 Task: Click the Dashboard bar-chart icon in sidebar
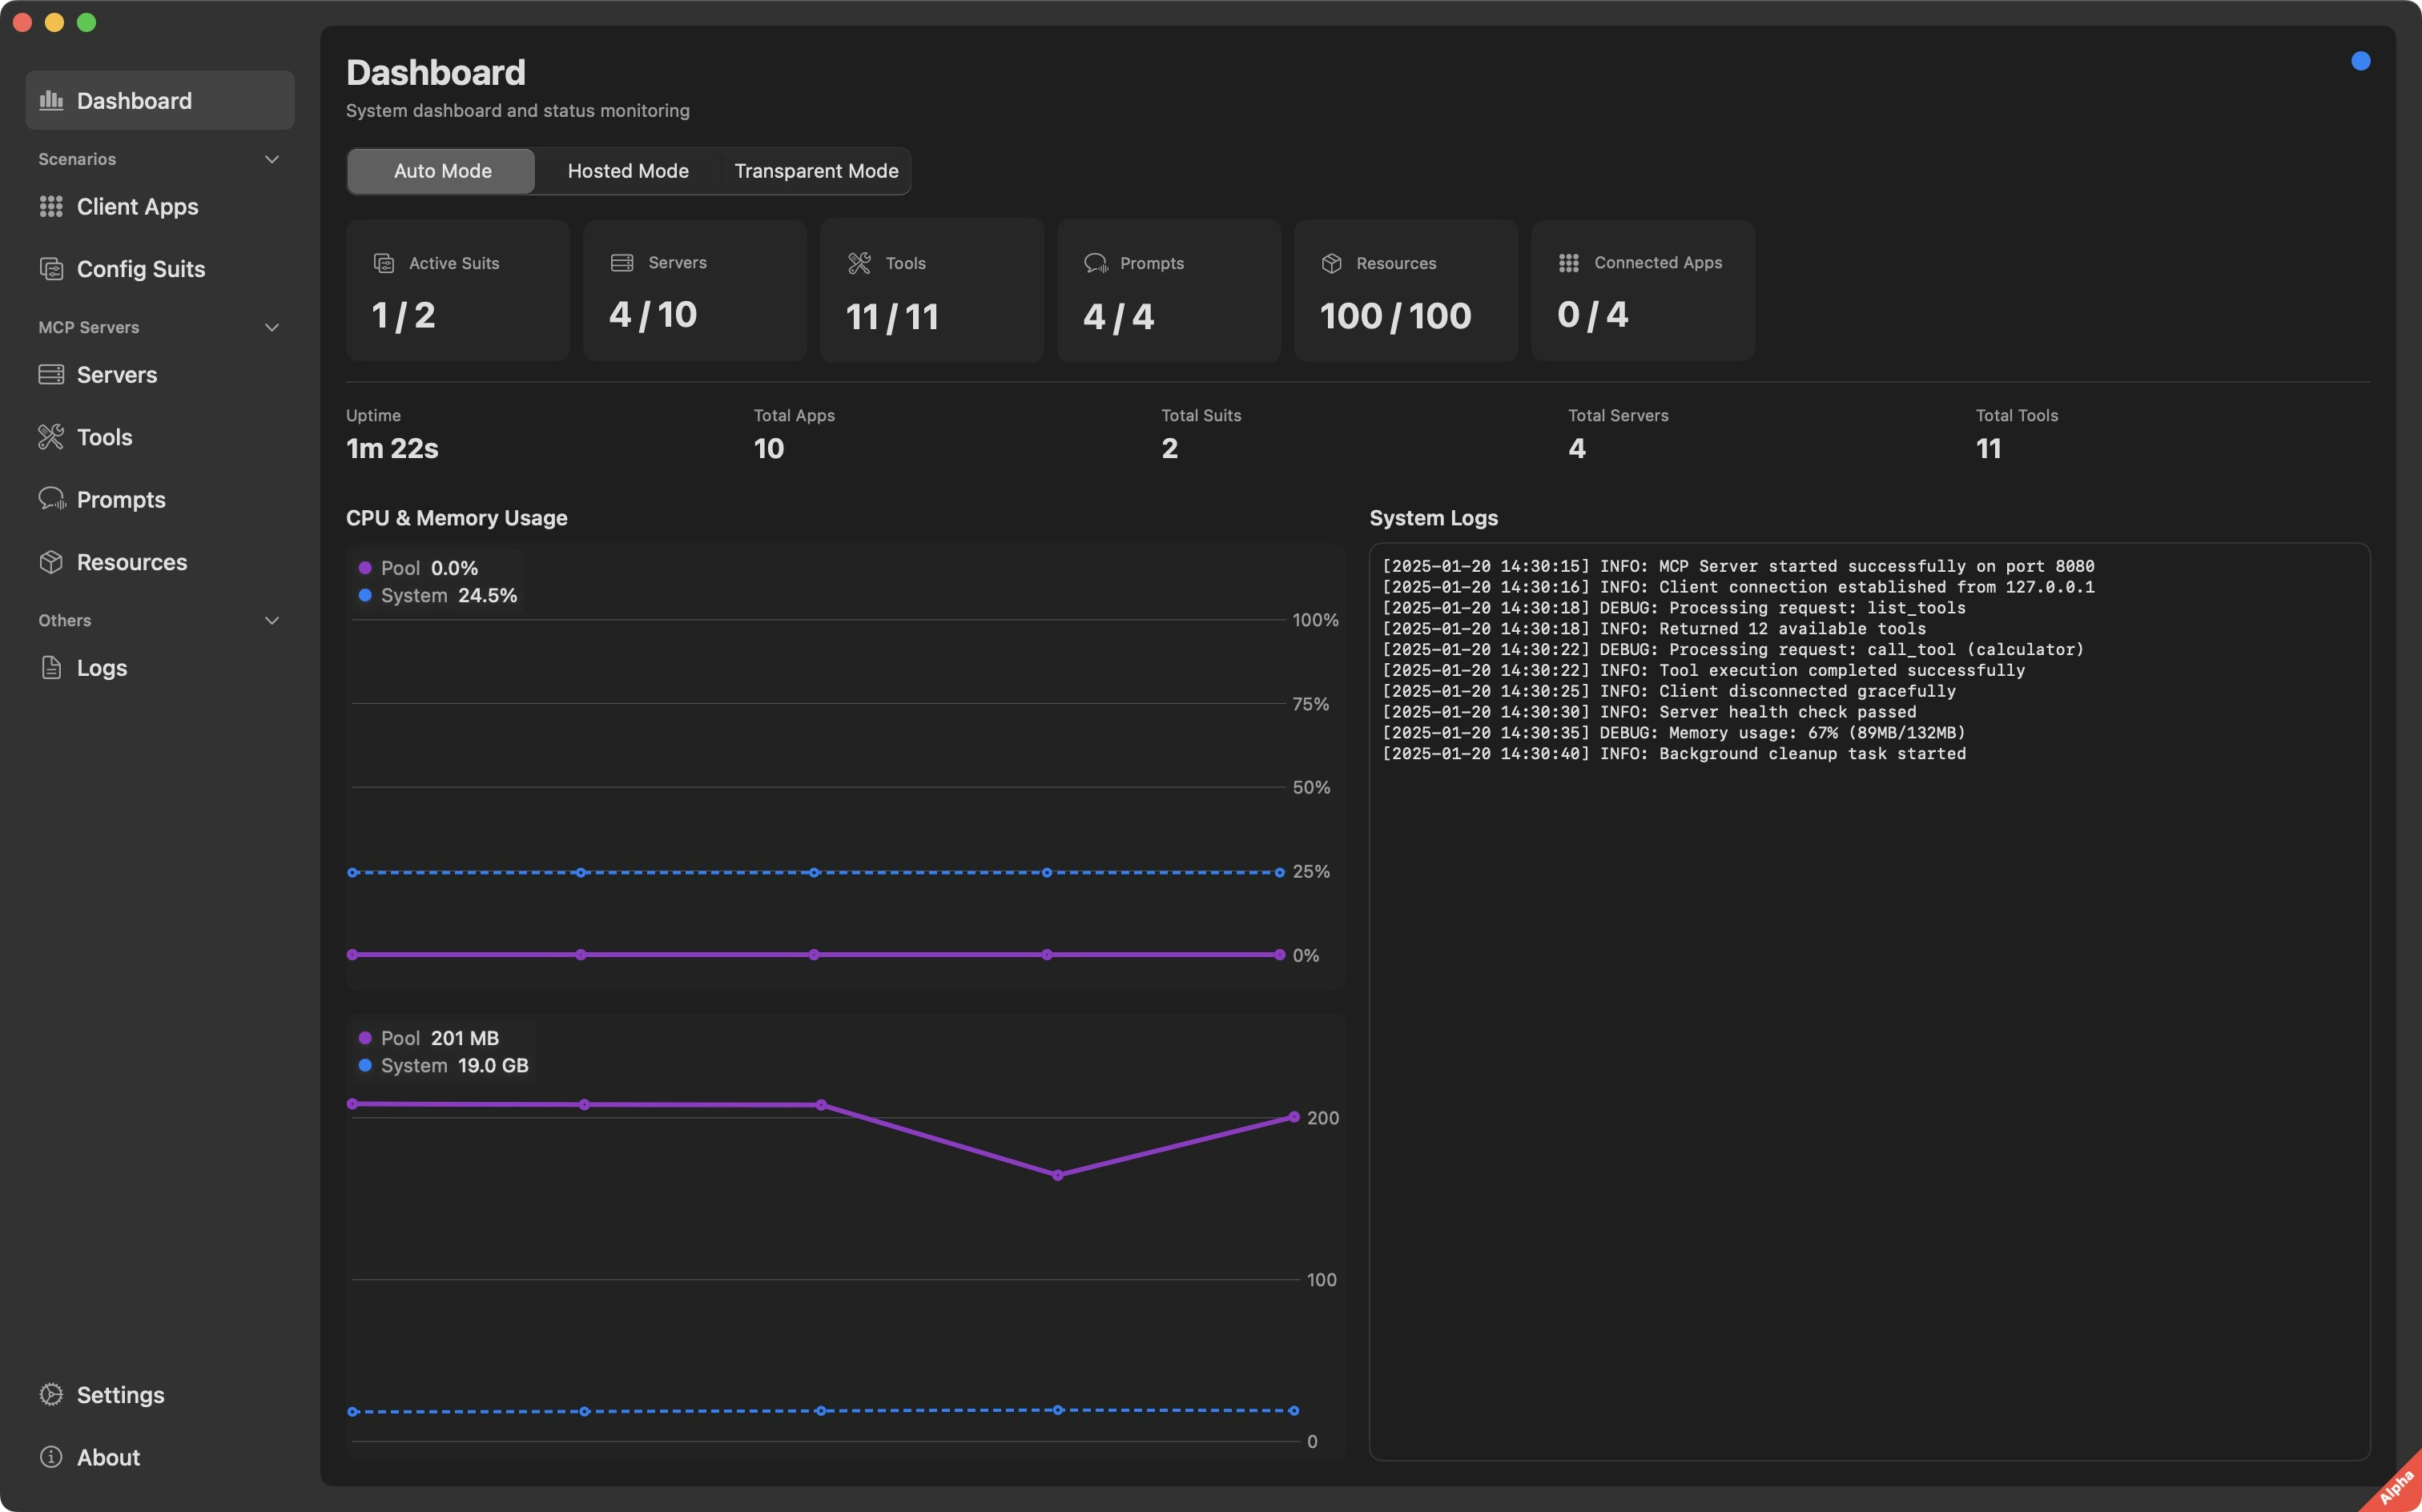click(x=51, y=100)
